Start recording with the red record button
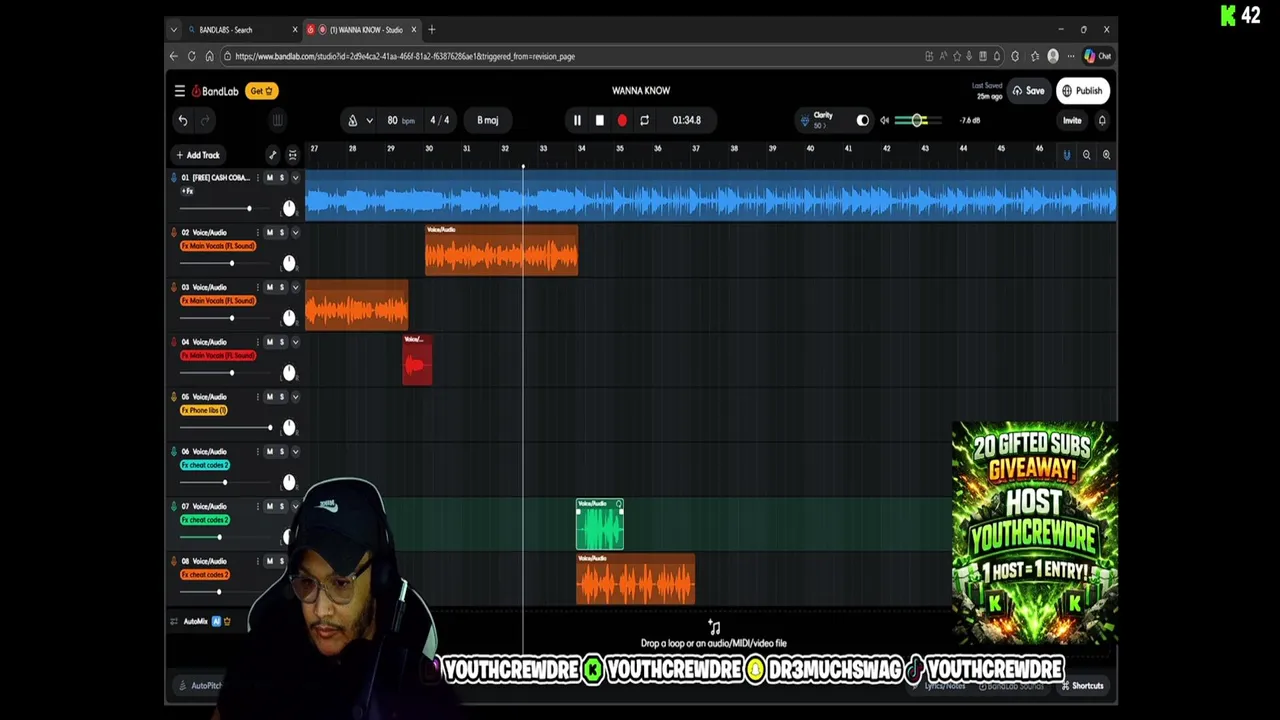Screen dimensions: 1280x720 tap(622, 120)
